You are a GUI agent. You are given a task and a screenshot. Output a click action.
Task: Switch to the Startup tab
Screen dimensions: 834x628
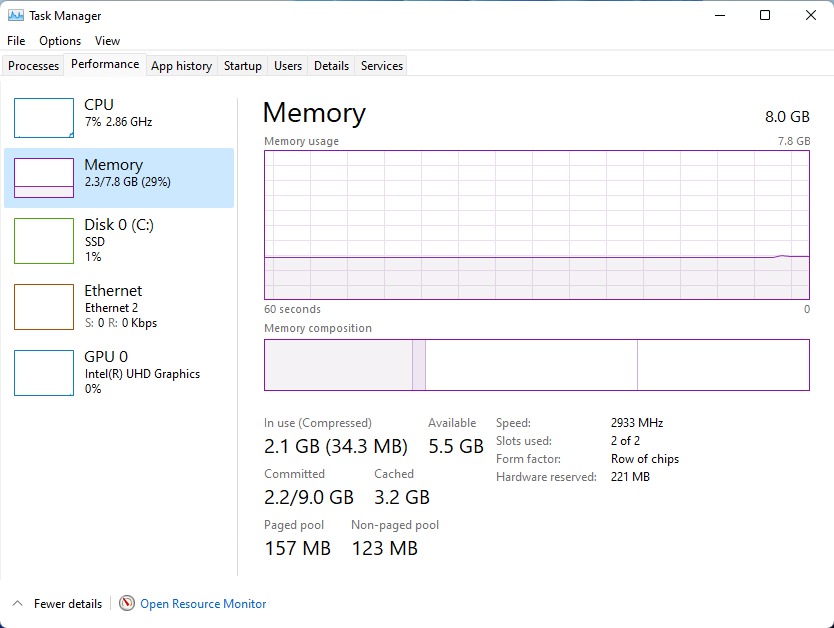[x=242, y=66]
